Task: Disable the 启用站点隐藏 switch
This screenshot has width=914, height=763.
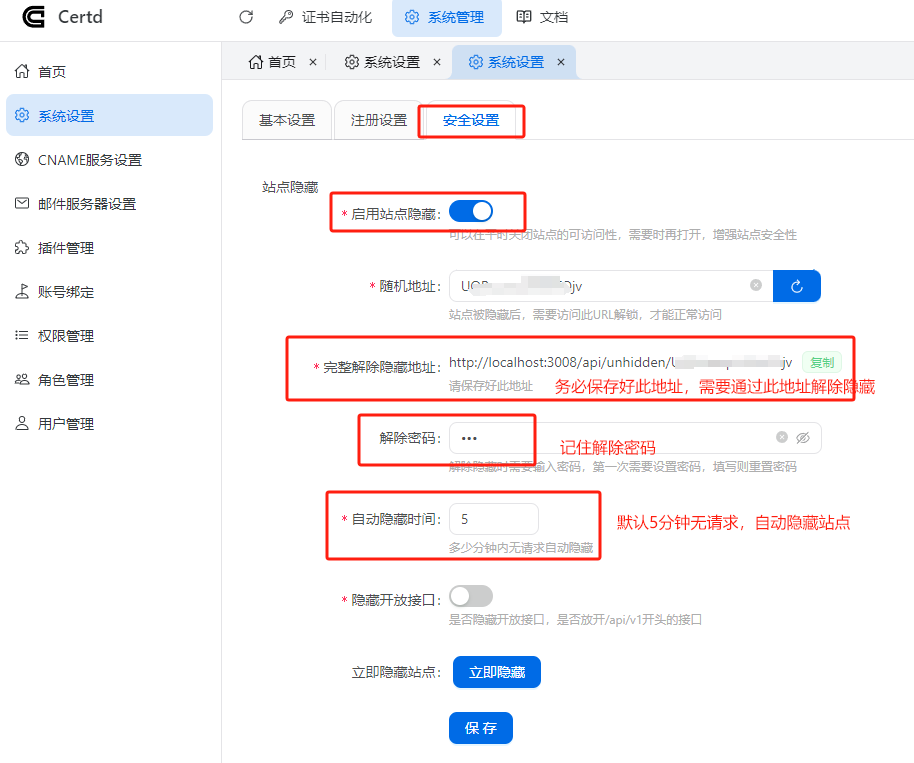Action: [471, 211]
